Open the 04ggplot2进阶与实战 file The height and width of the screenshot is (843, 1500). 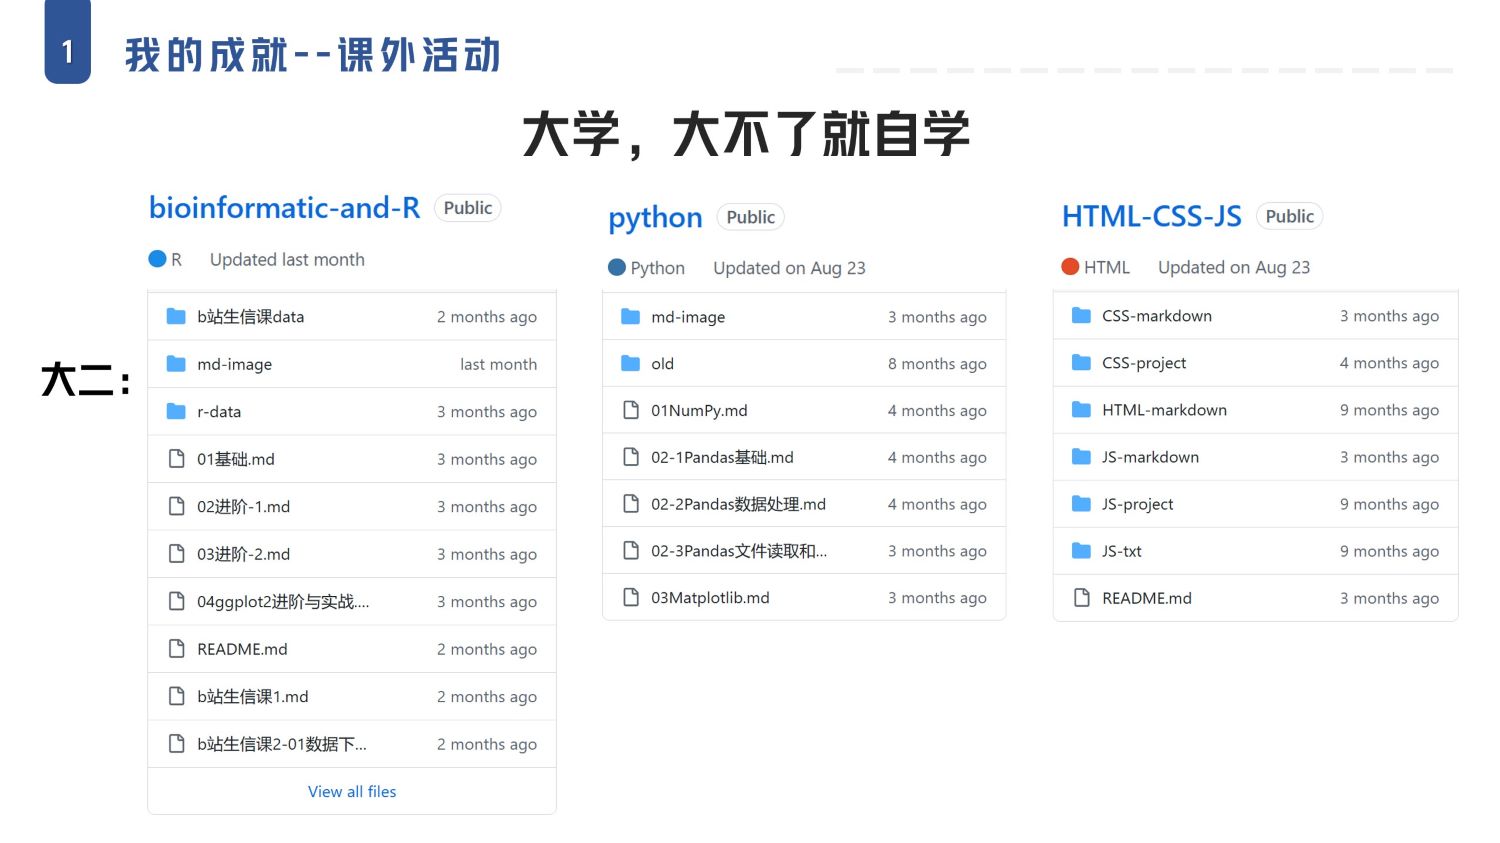tap(283, 602)
